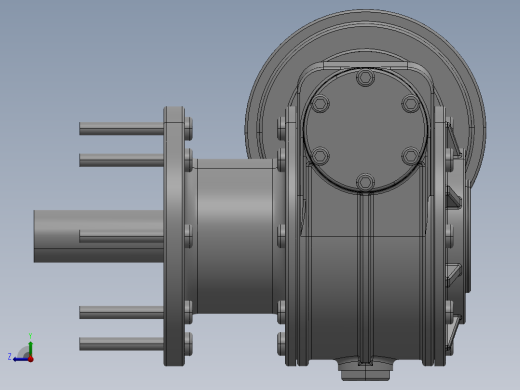Screen dimensions: 520x390
Task: Select the bottommost threaded stud rod
Action: [x=121, y=344]
